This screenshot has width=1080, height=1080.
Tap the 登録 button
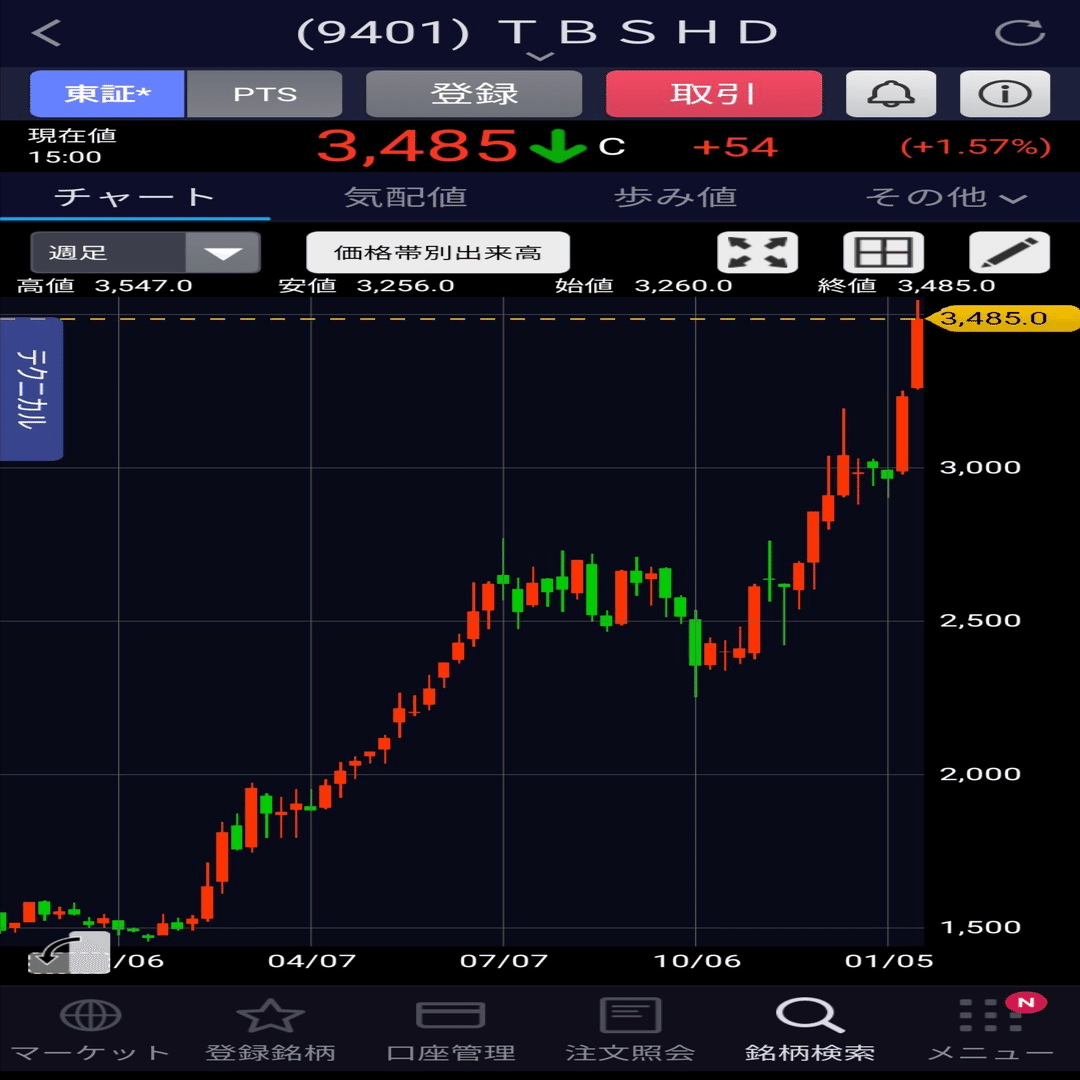click(474, 94)
